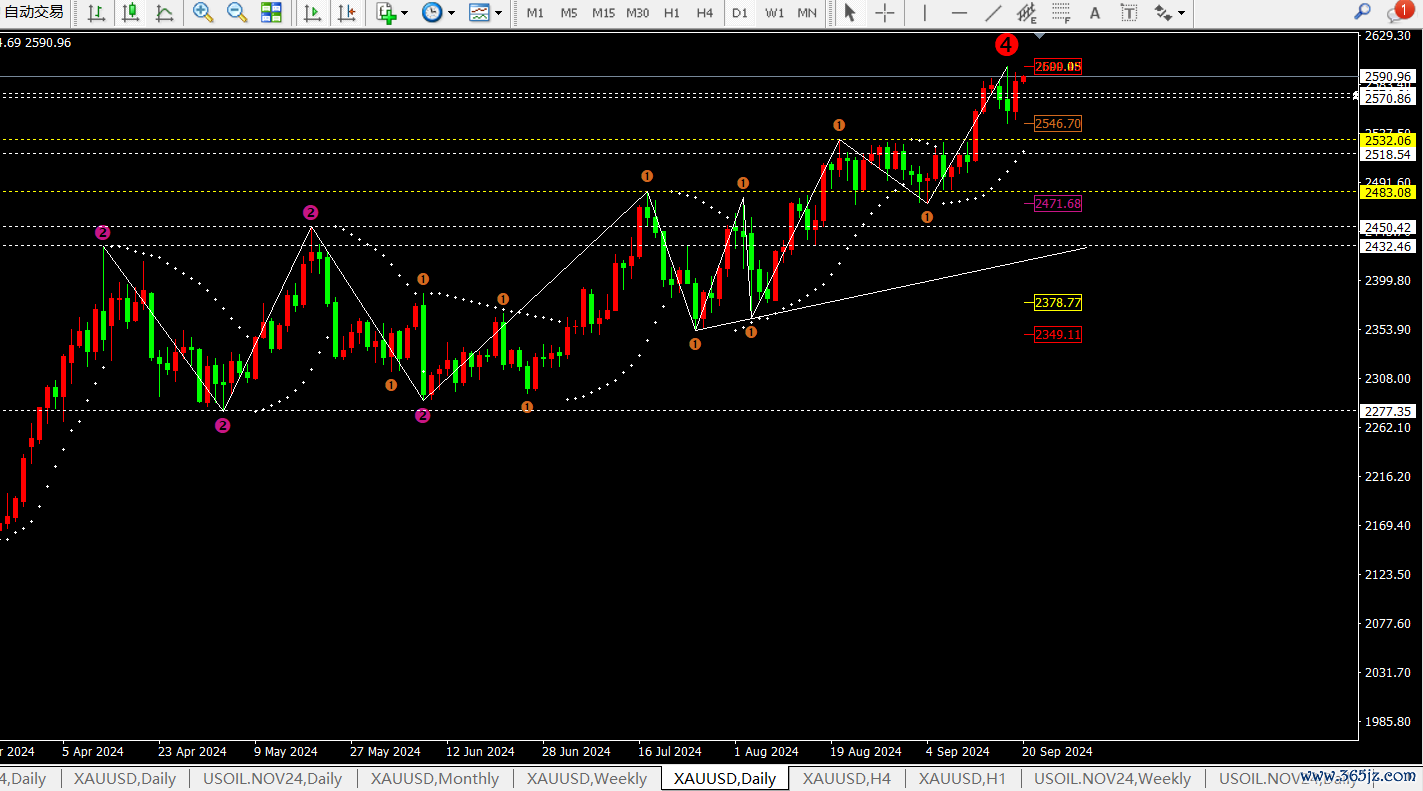Image resolution: width=1423 pixels, height=791 pixels.
Task: Select the vertical line drawing tool
Action: click(924, 13)
